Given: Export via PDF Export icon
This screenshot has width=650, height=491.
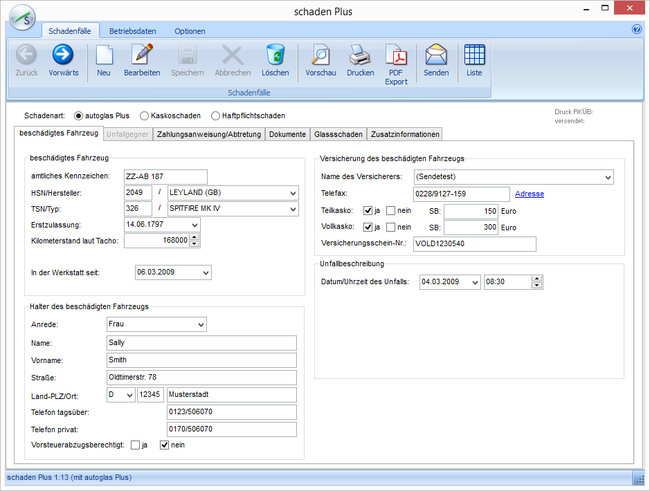Looking at the screenshot, I should coord(396,55).
